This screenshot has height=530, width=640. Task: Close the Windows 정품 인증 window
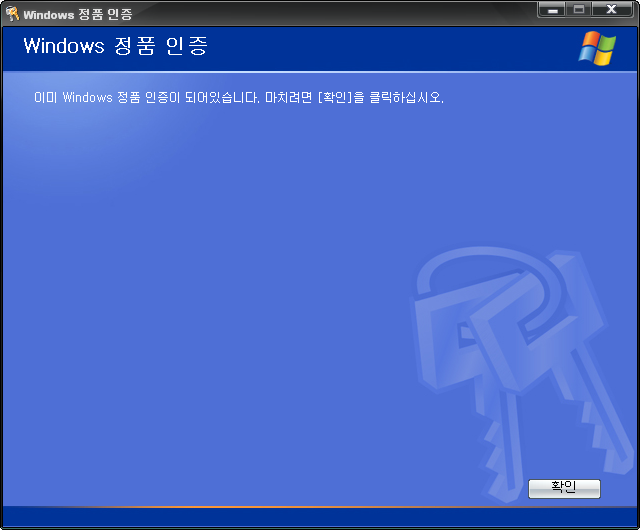click(x=612, y=10)
